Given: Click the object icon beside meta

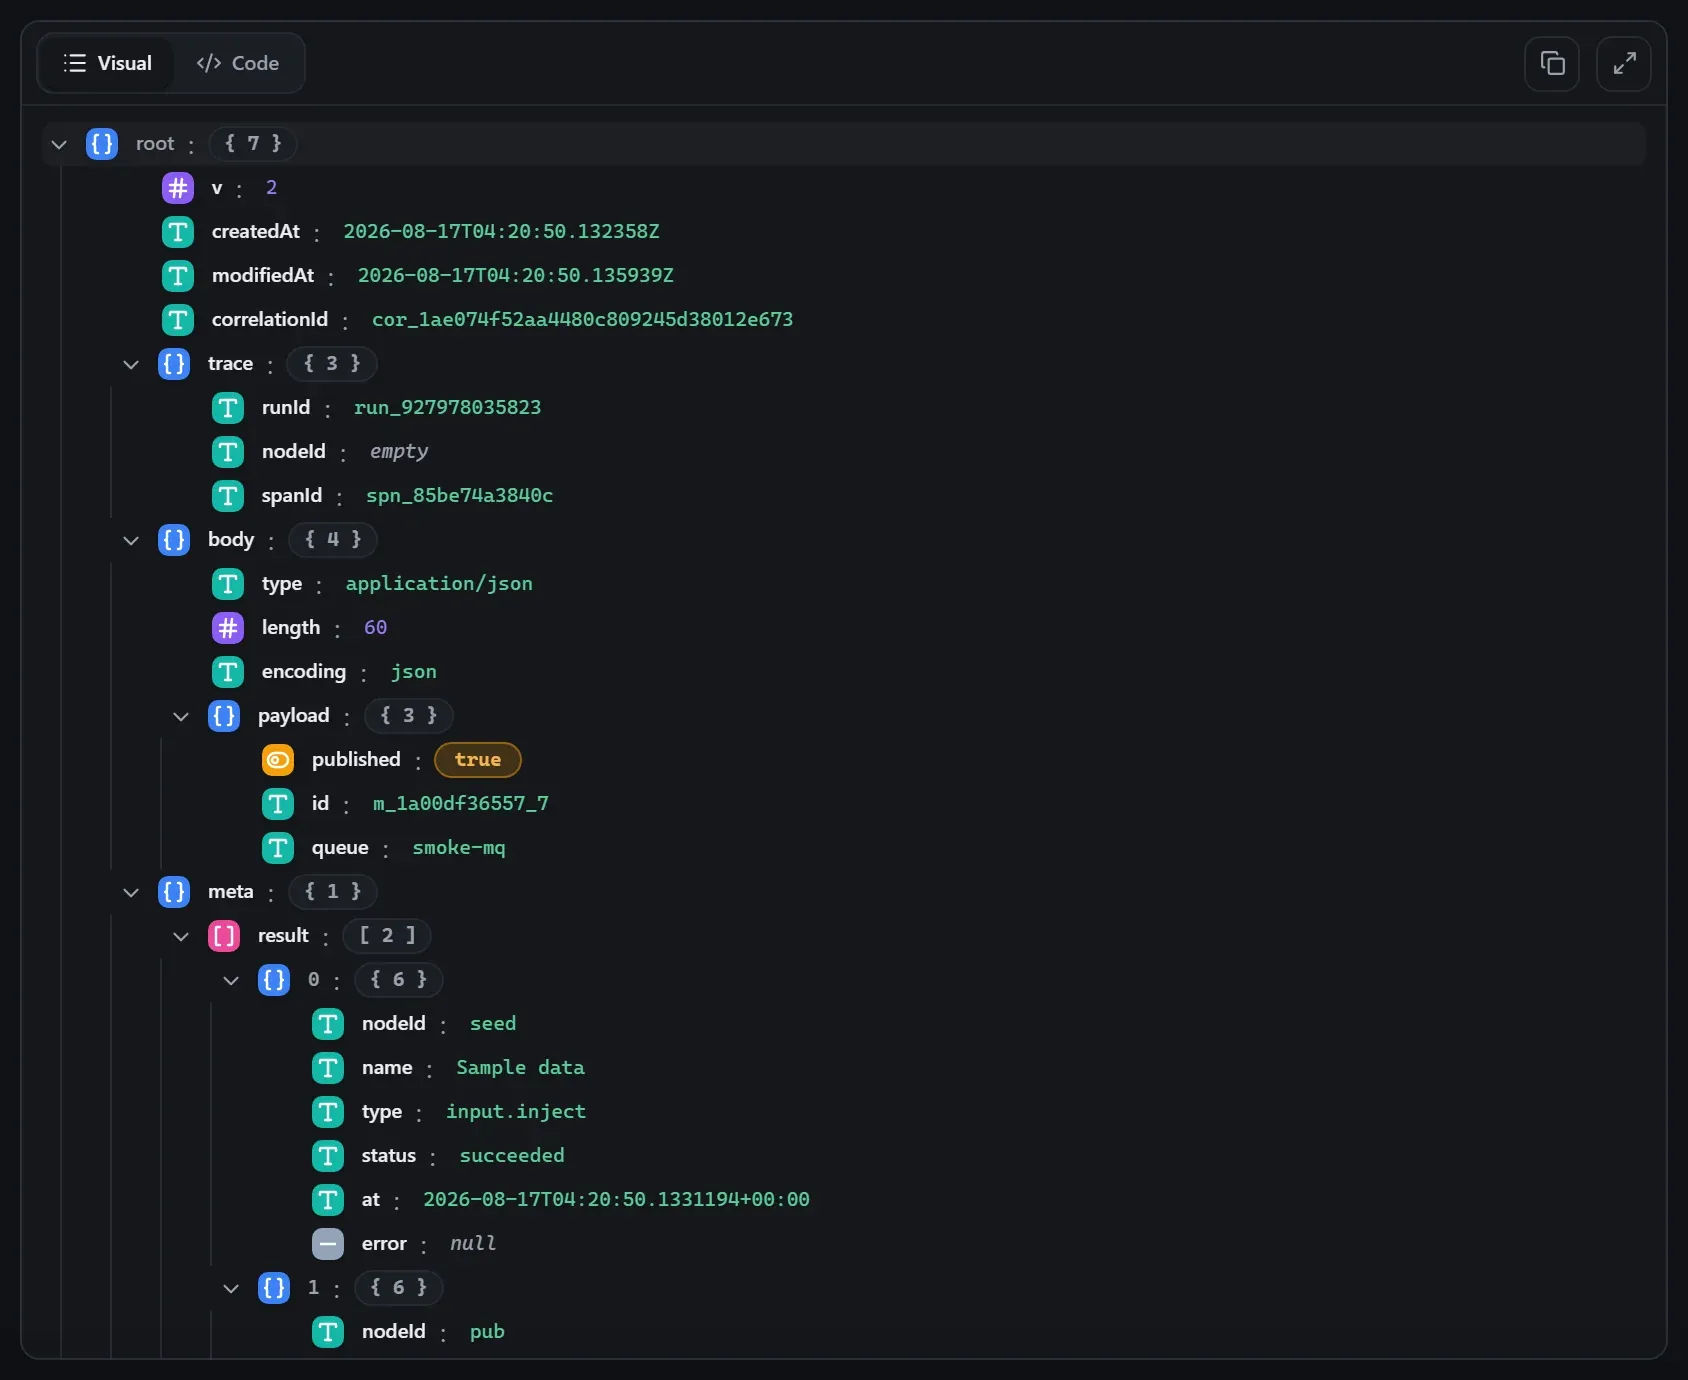Looking at the screenshot, I should (x=174, y=892).
